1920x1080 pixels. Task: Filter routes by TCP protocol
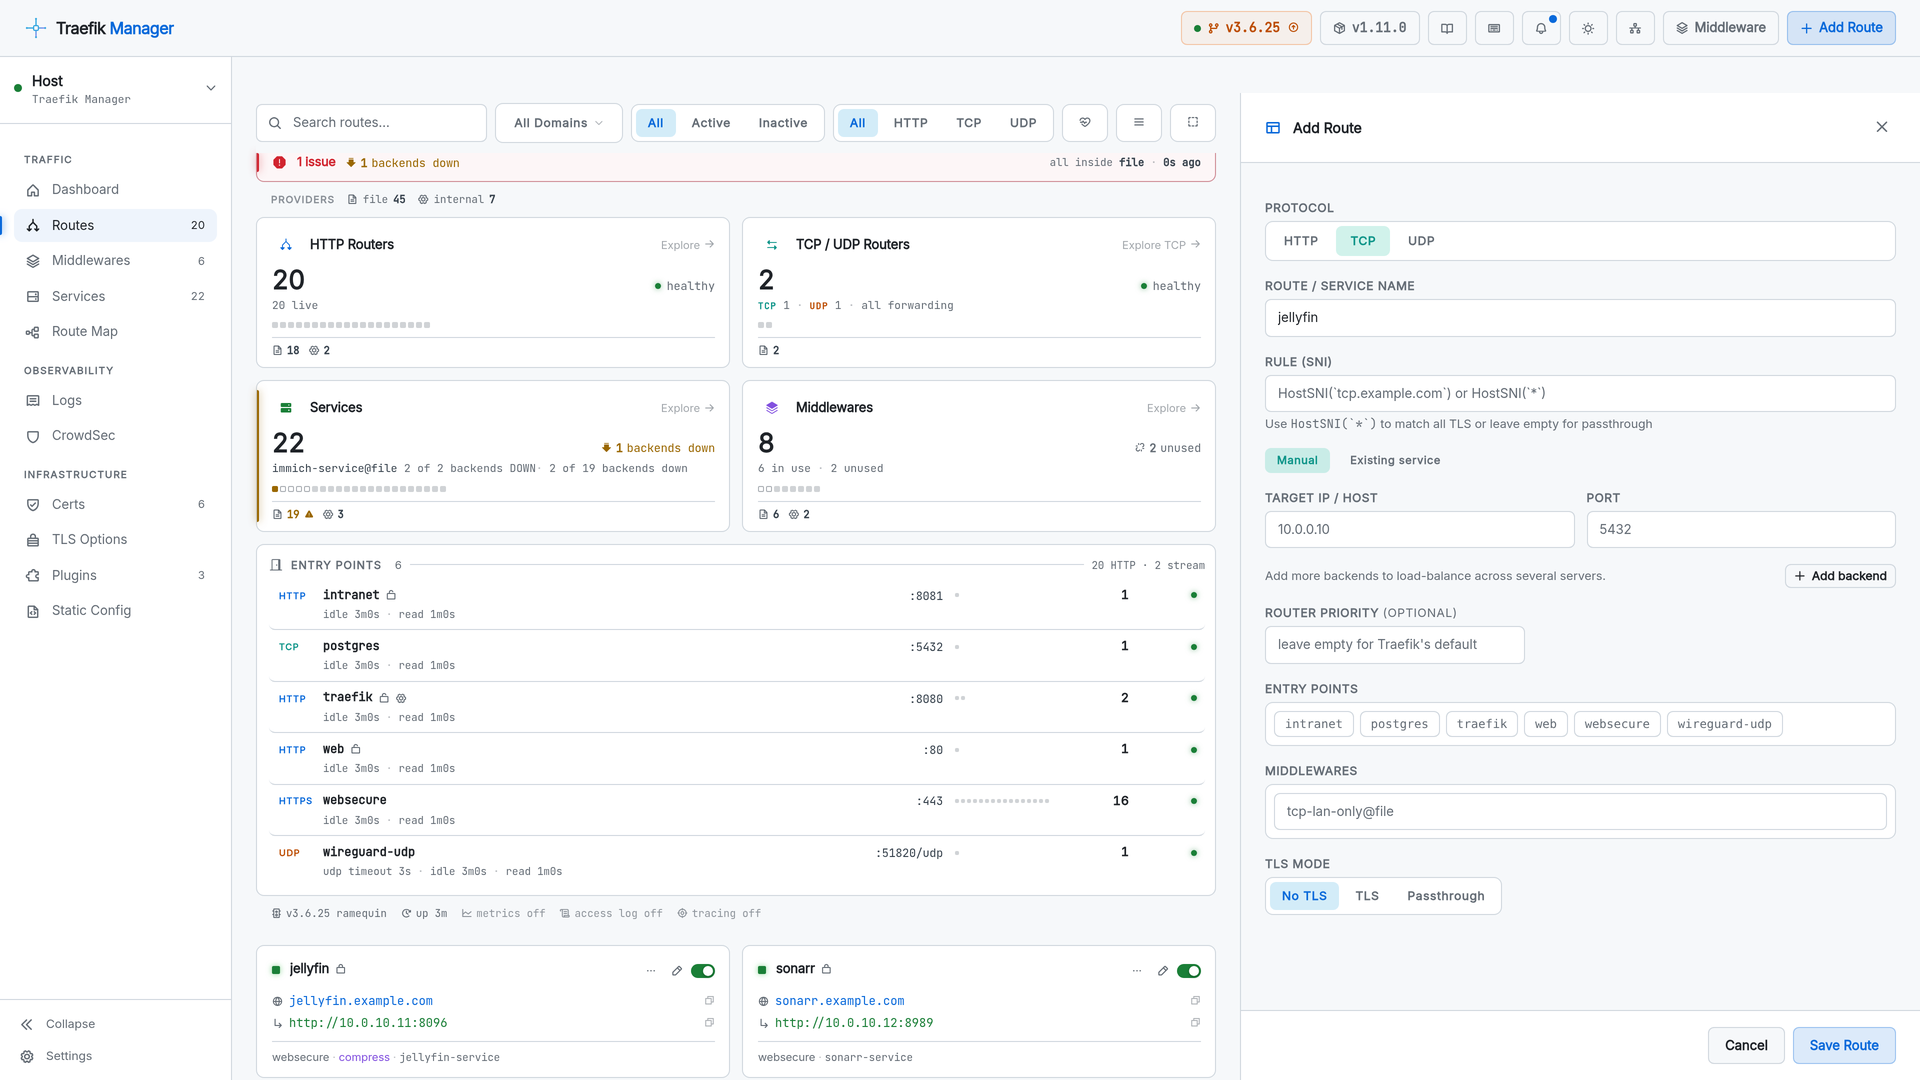[969, 123]
